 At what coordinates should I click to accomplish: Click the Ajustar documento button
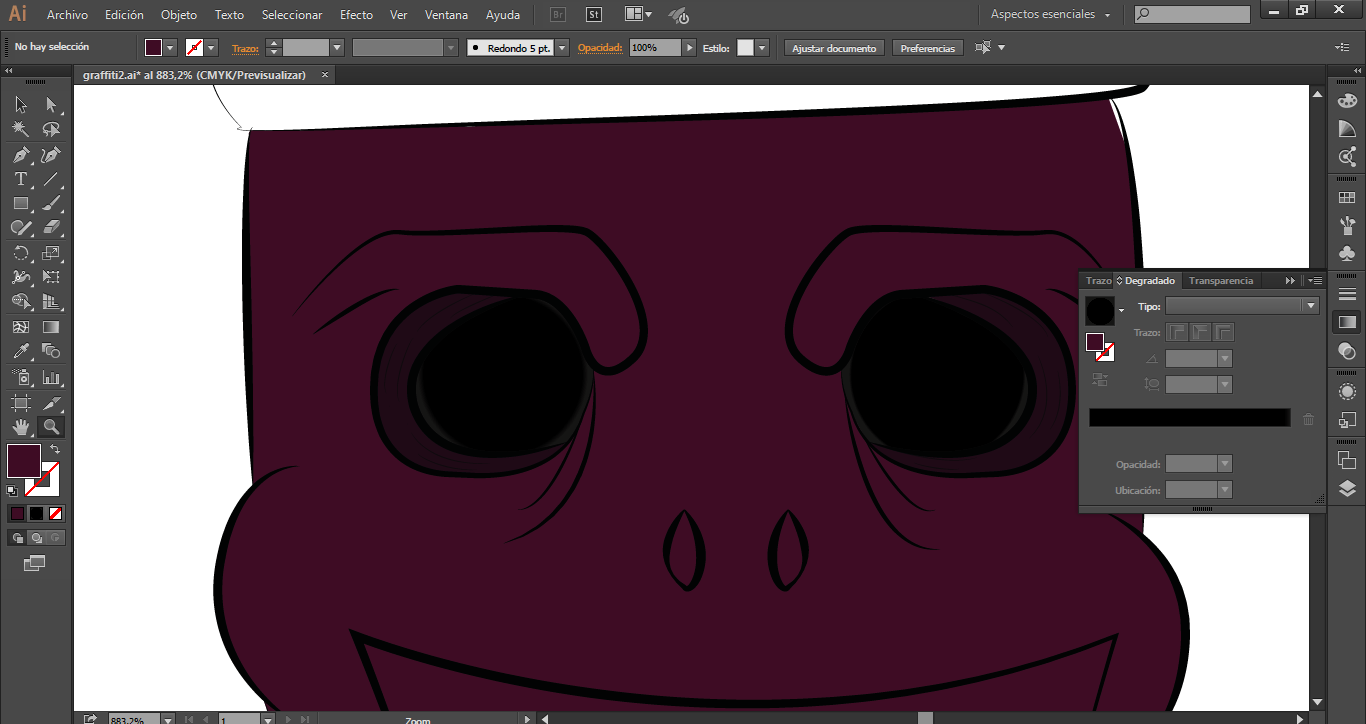[x=834, y=48]
